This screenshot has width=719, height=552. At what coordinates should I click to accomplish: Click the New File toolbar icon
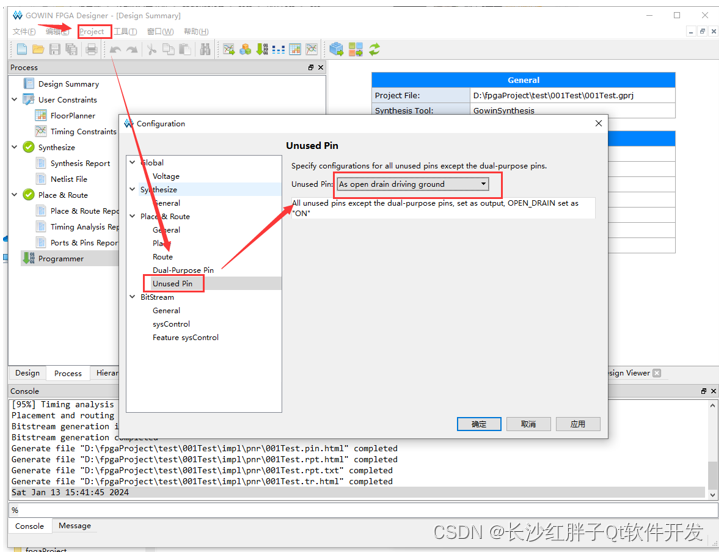click(22, 49)
